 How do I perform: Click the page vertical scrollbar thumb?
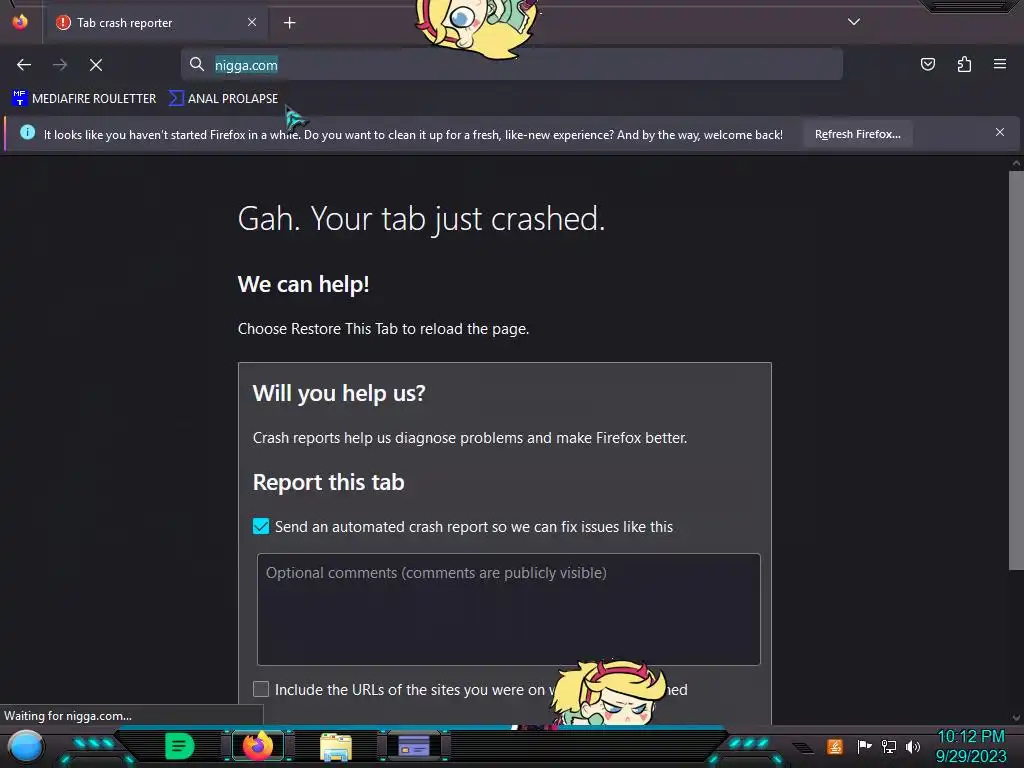[x=1016, y=370]
